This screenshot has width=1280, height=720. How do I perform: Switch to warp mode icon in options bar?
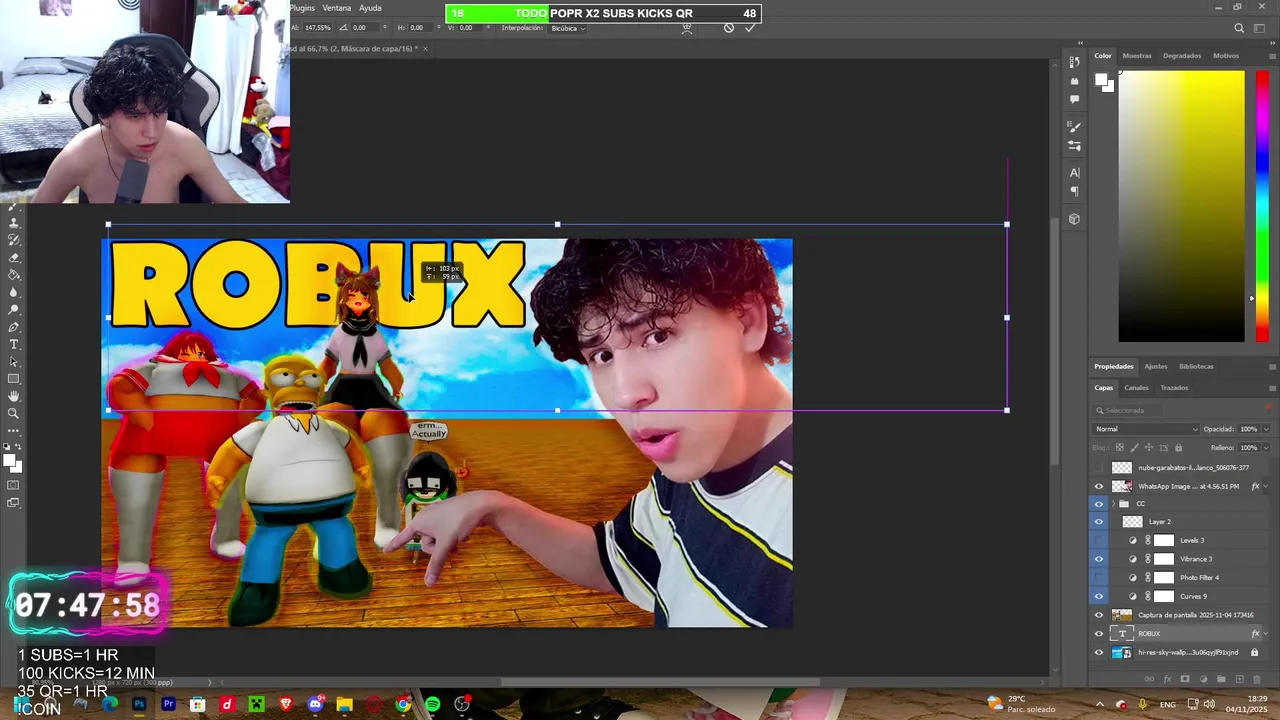pos(686,28)
